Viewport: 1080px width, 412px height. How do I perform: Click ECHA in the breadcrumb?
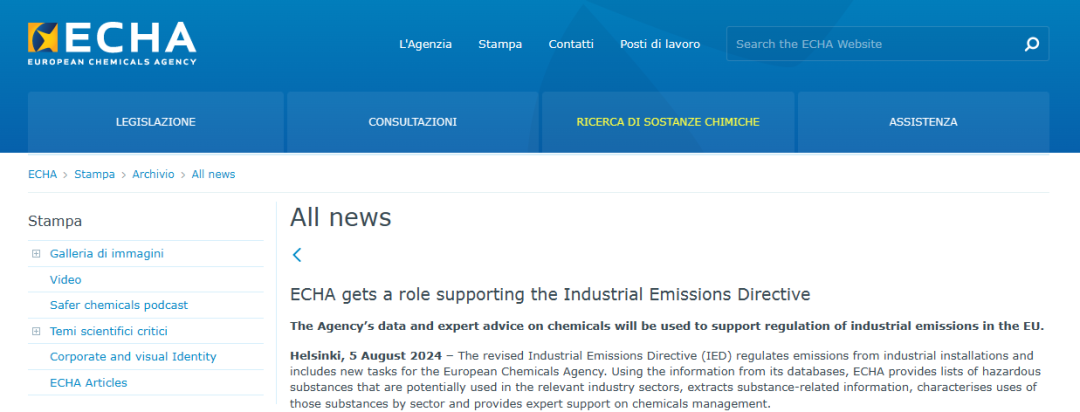(42, 174)
